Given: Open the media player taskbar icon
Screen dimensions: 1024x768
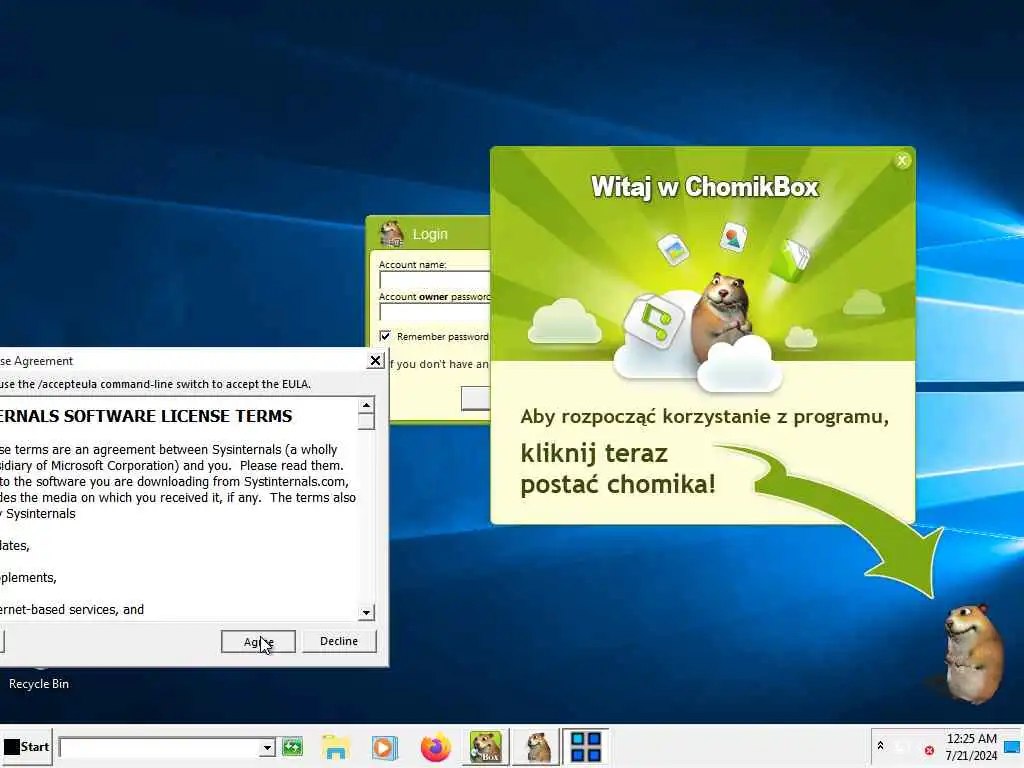Looking at the screenshot, I should coord(385,747).
